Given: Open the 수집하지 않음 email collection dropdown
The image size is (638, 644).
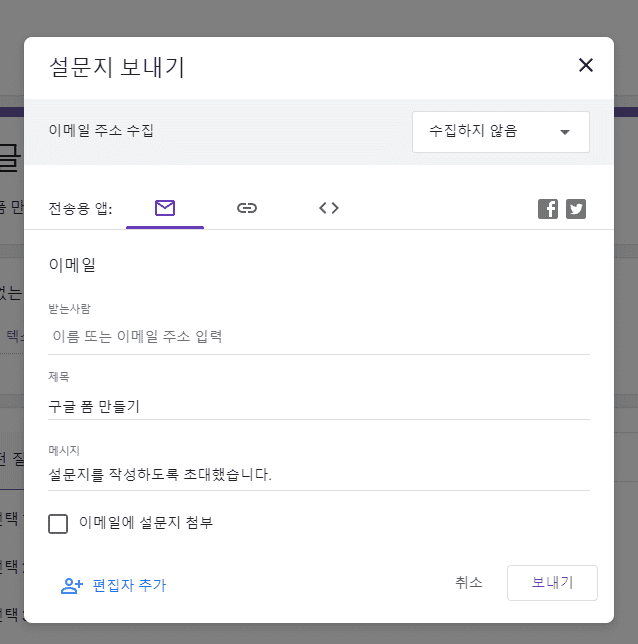Looking at the screenshot, I should click(x=501, y=132).
